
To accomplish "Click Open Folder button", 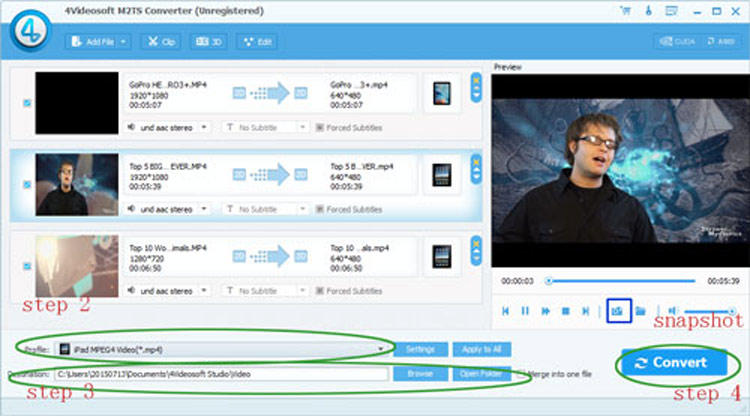I will (x=482, y=374).
